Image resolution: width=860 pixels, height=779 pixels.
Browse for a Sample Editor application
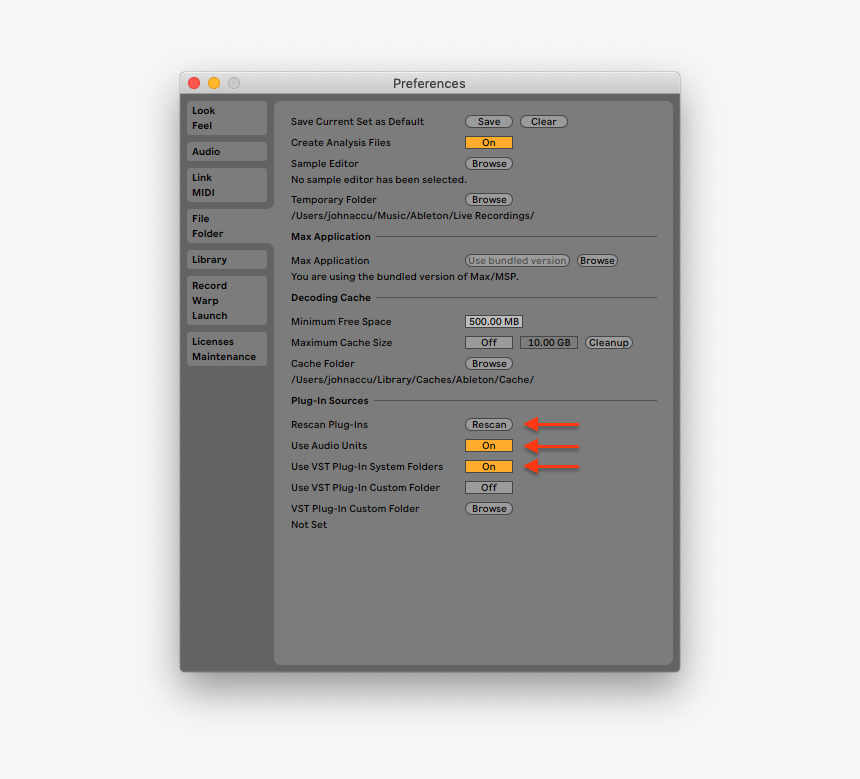[488, 163]
